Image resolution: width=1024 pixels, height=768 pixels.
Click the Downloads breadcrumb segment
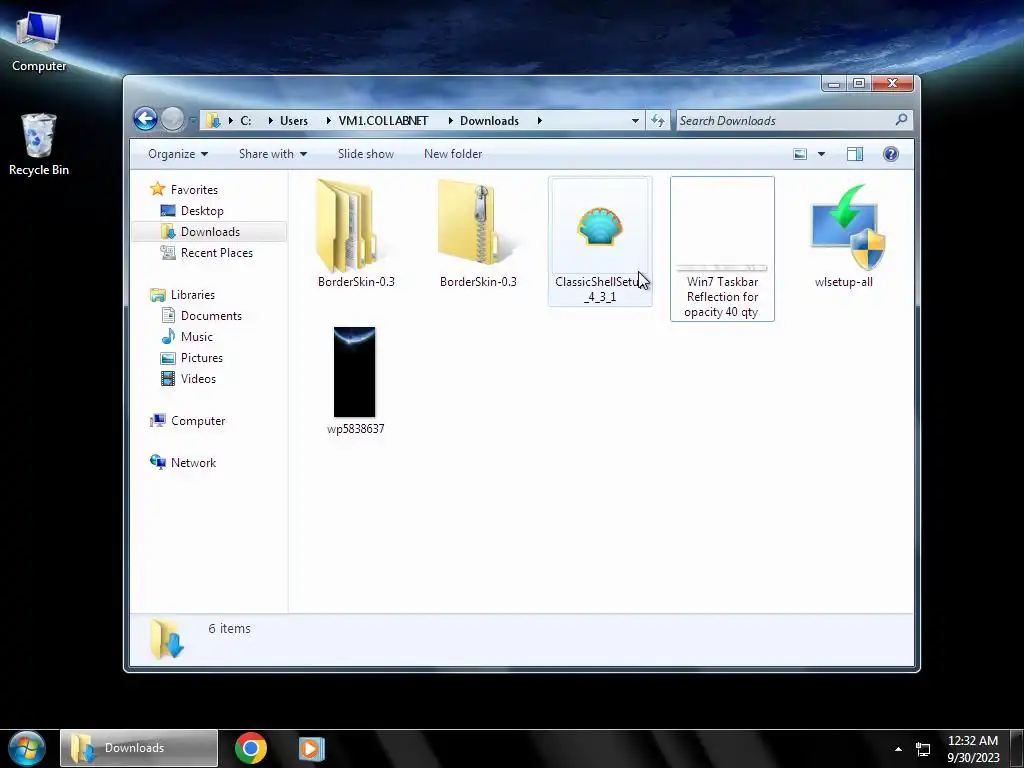tap(489, 121)
